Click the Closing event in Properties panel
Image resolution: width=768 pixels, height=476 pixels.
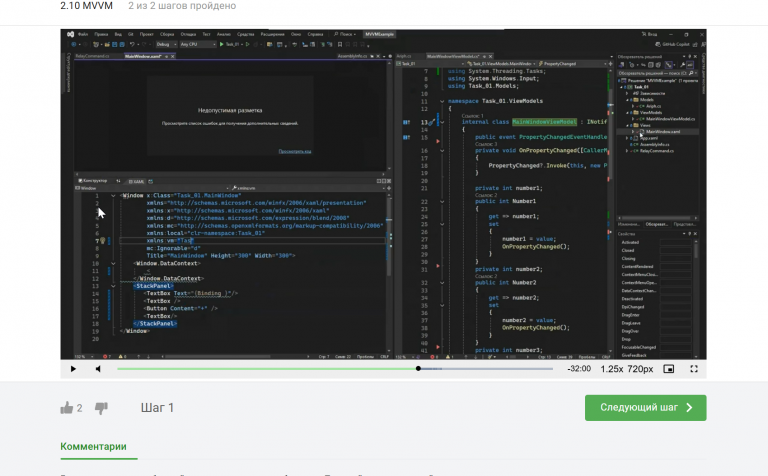point(628,259)
